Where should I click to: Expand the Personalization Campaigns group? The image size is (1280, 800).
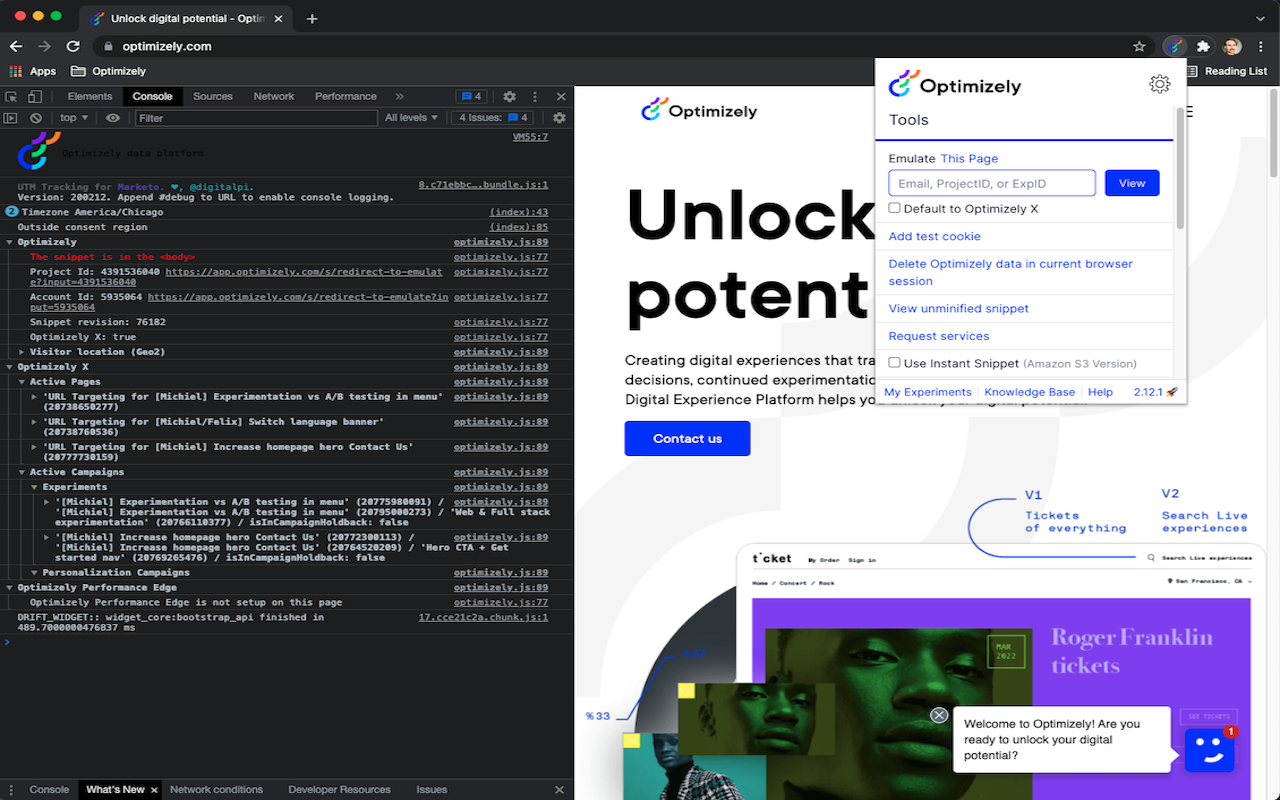click(x=35, y=572)
